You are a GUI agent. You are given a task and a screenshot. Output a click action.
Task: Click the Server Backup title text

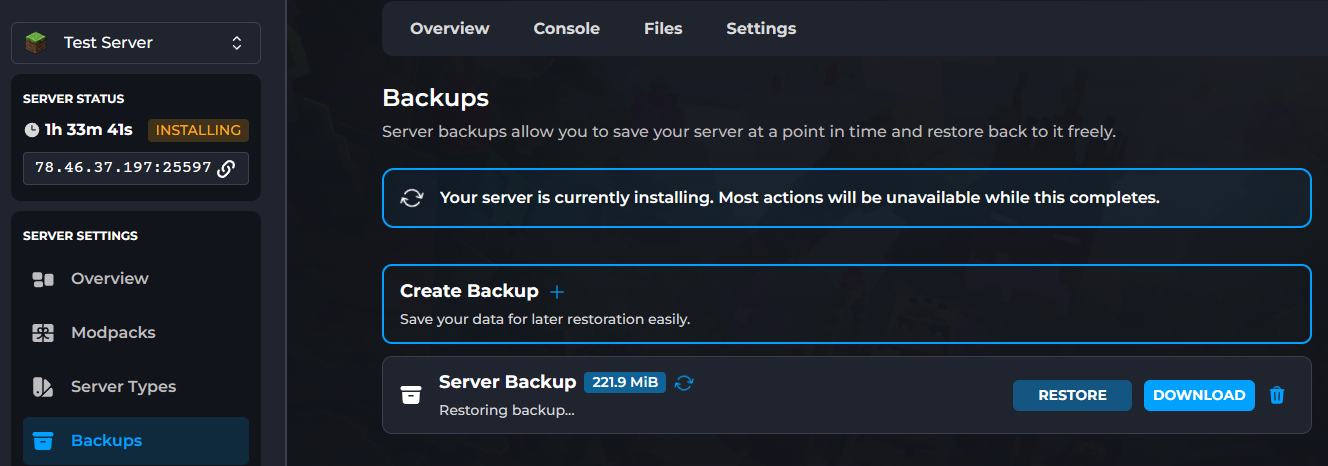(508, 382)
